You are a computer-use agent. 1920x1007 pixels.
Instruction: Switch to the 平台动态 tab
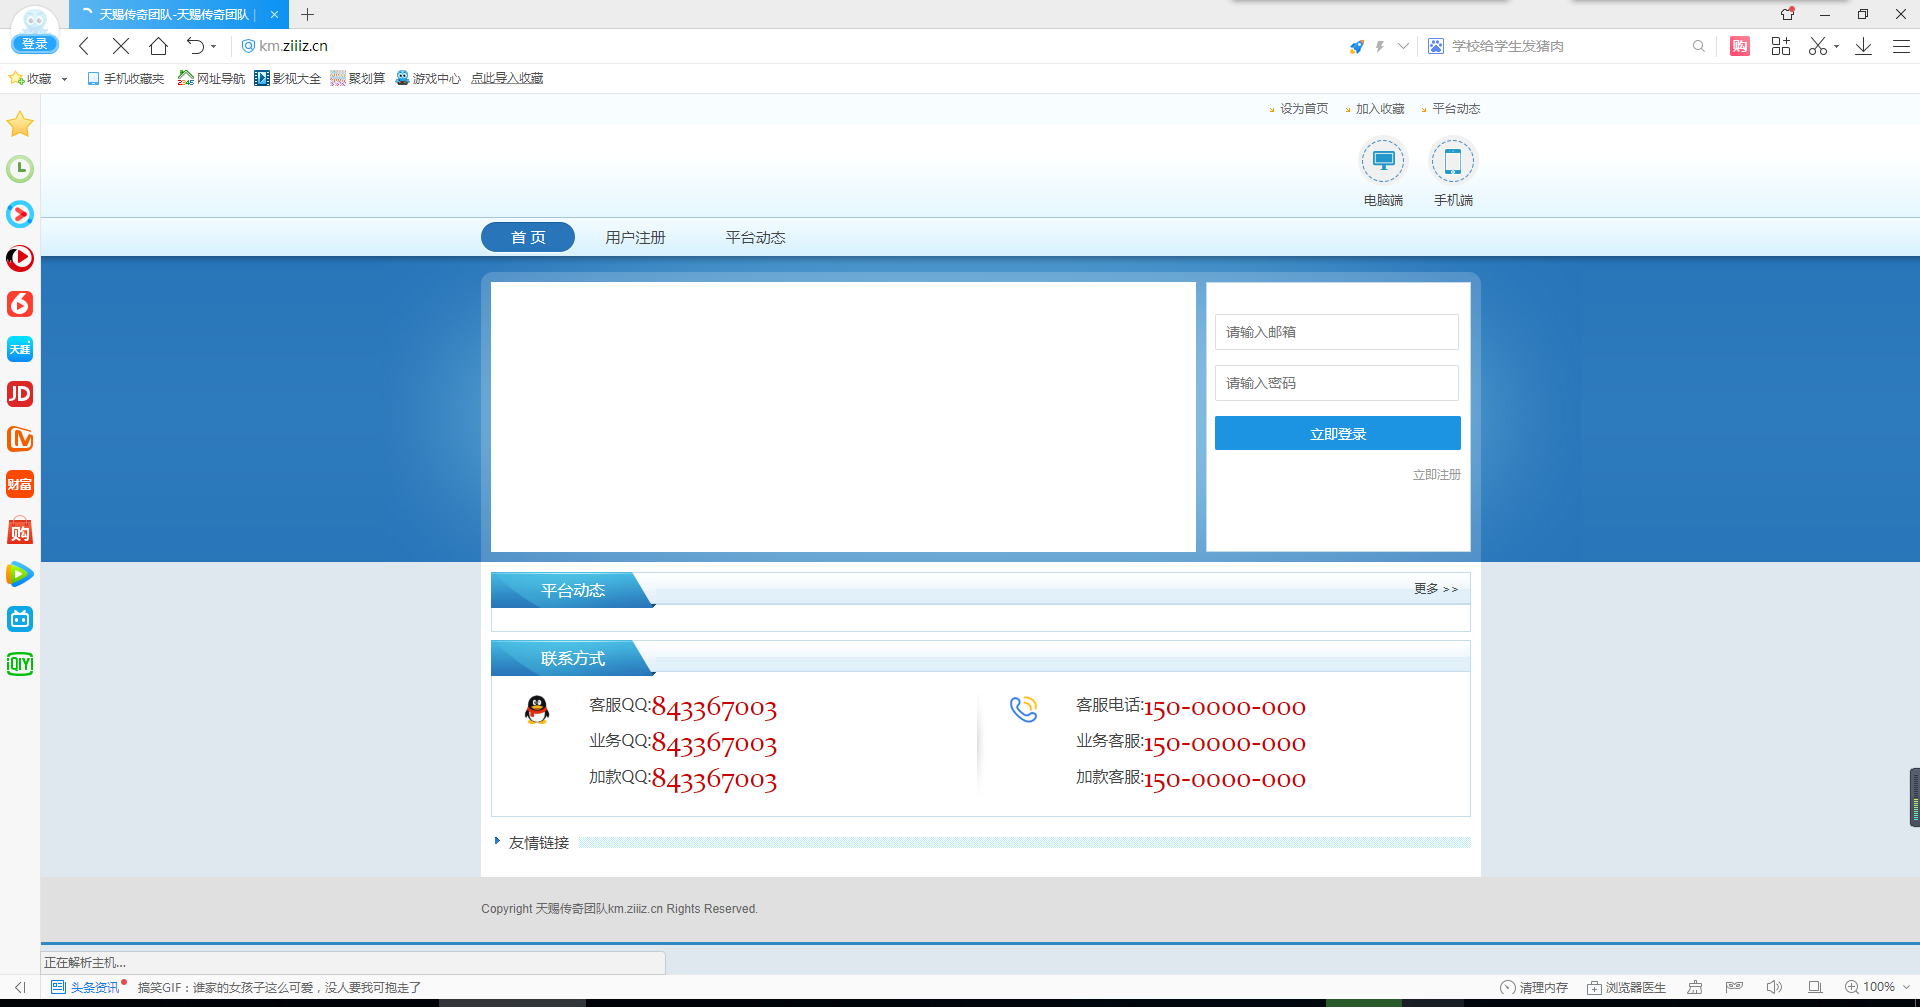click(x=756, y=237)
